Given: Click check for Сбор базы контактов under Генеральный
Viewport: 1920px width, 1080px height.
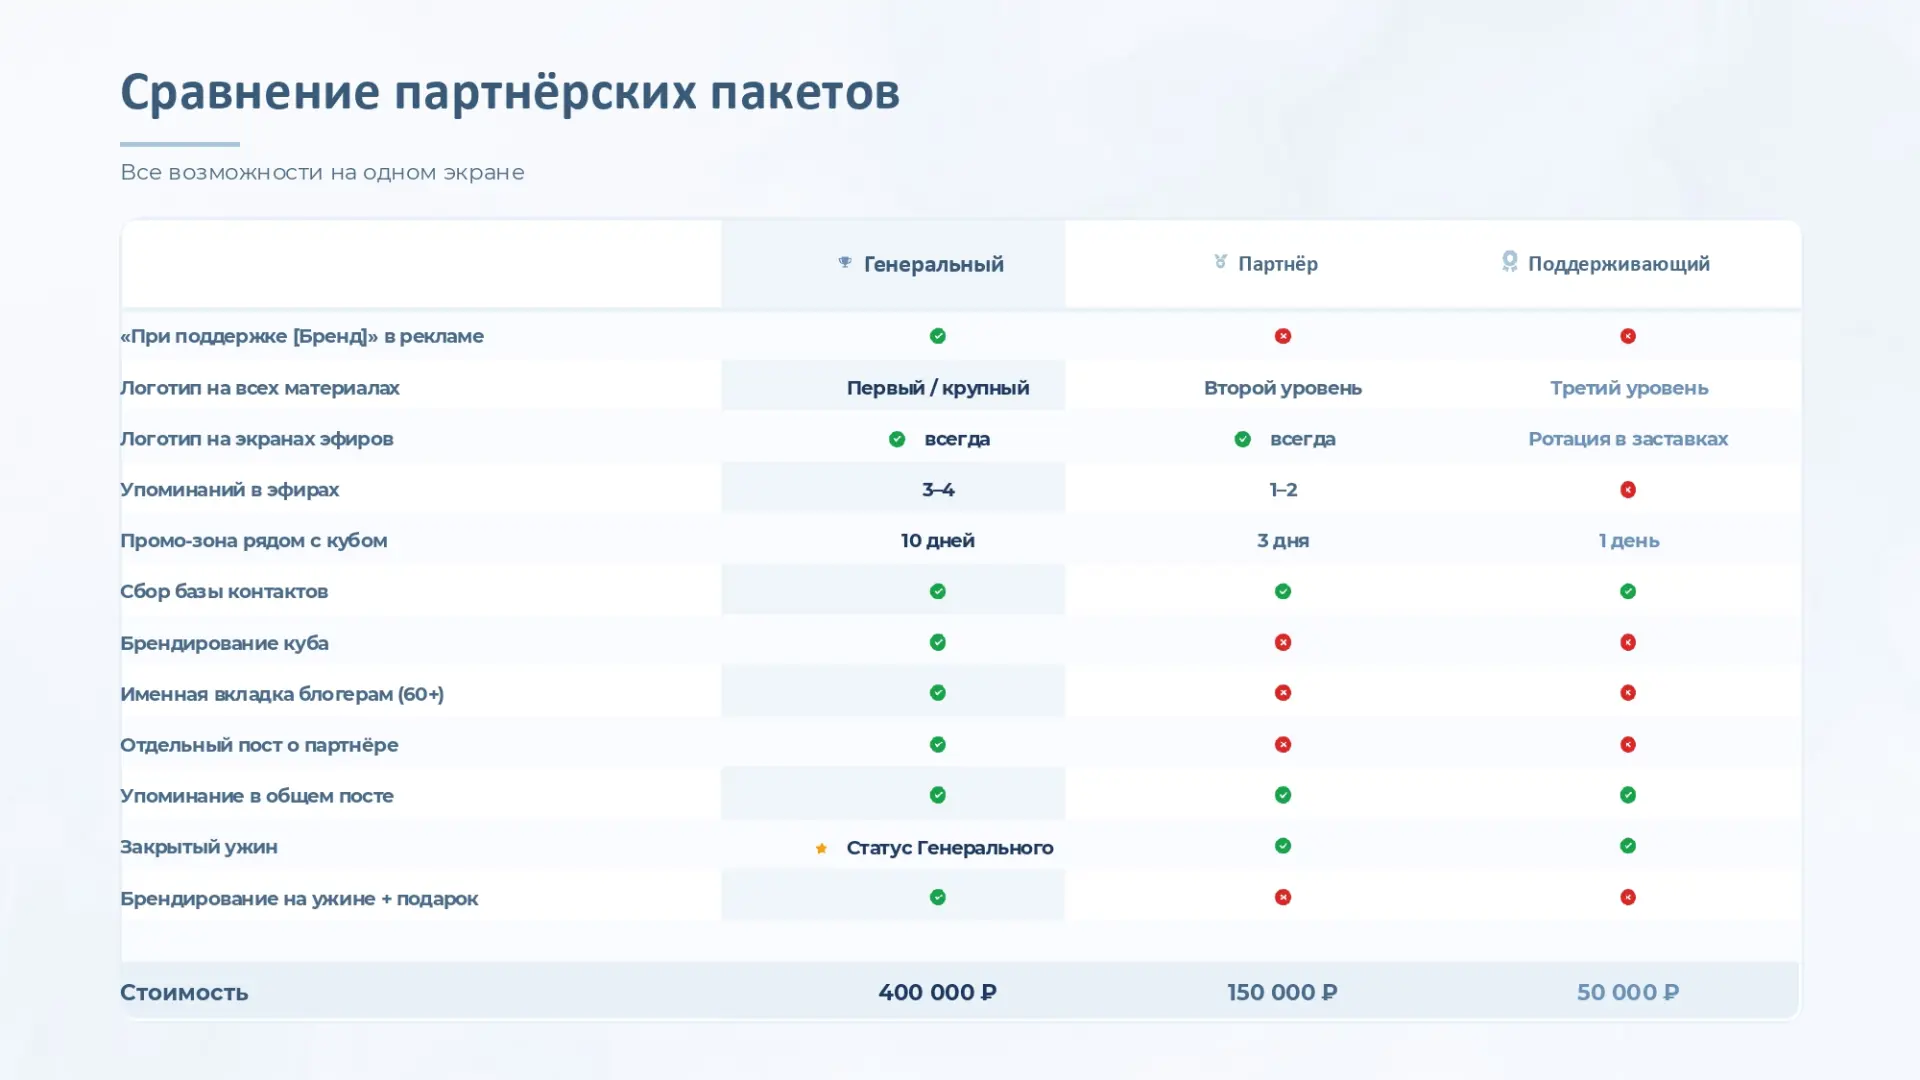Looking at the screenshot, I should pyautogui.click(x=938, y=592).
